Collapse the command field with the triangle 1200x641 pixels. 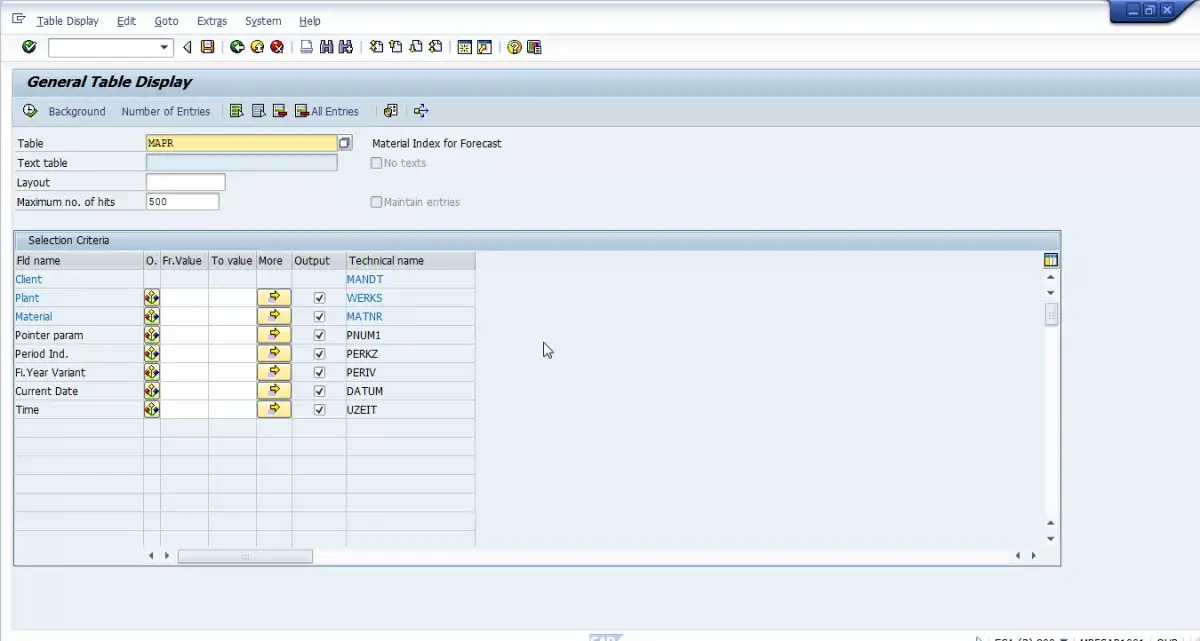187,47
